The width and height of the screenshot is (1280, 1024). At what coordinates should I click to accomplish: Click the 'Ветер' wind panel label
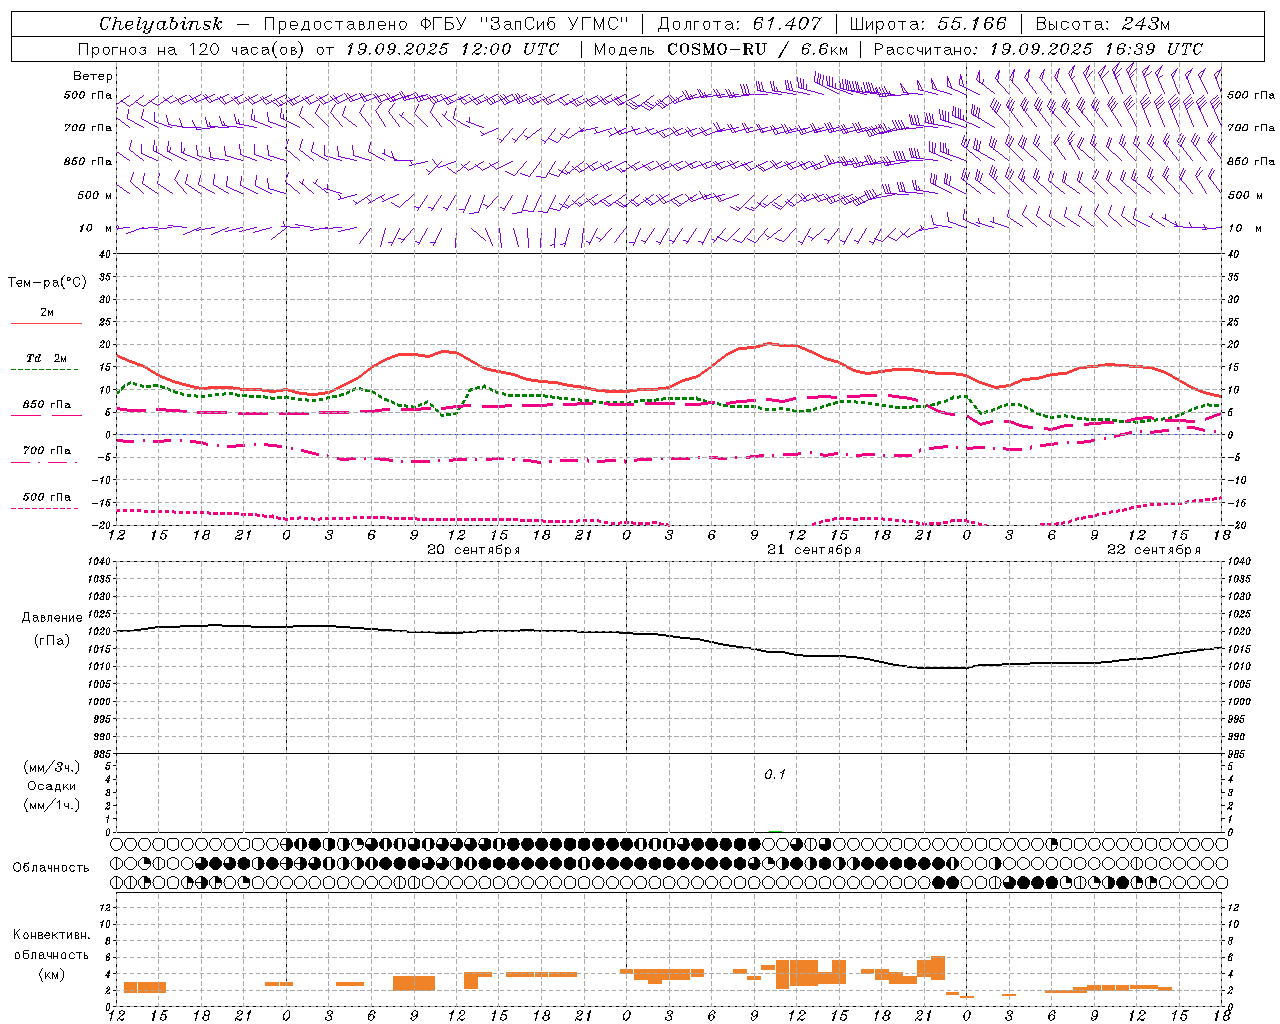point(93,76)
